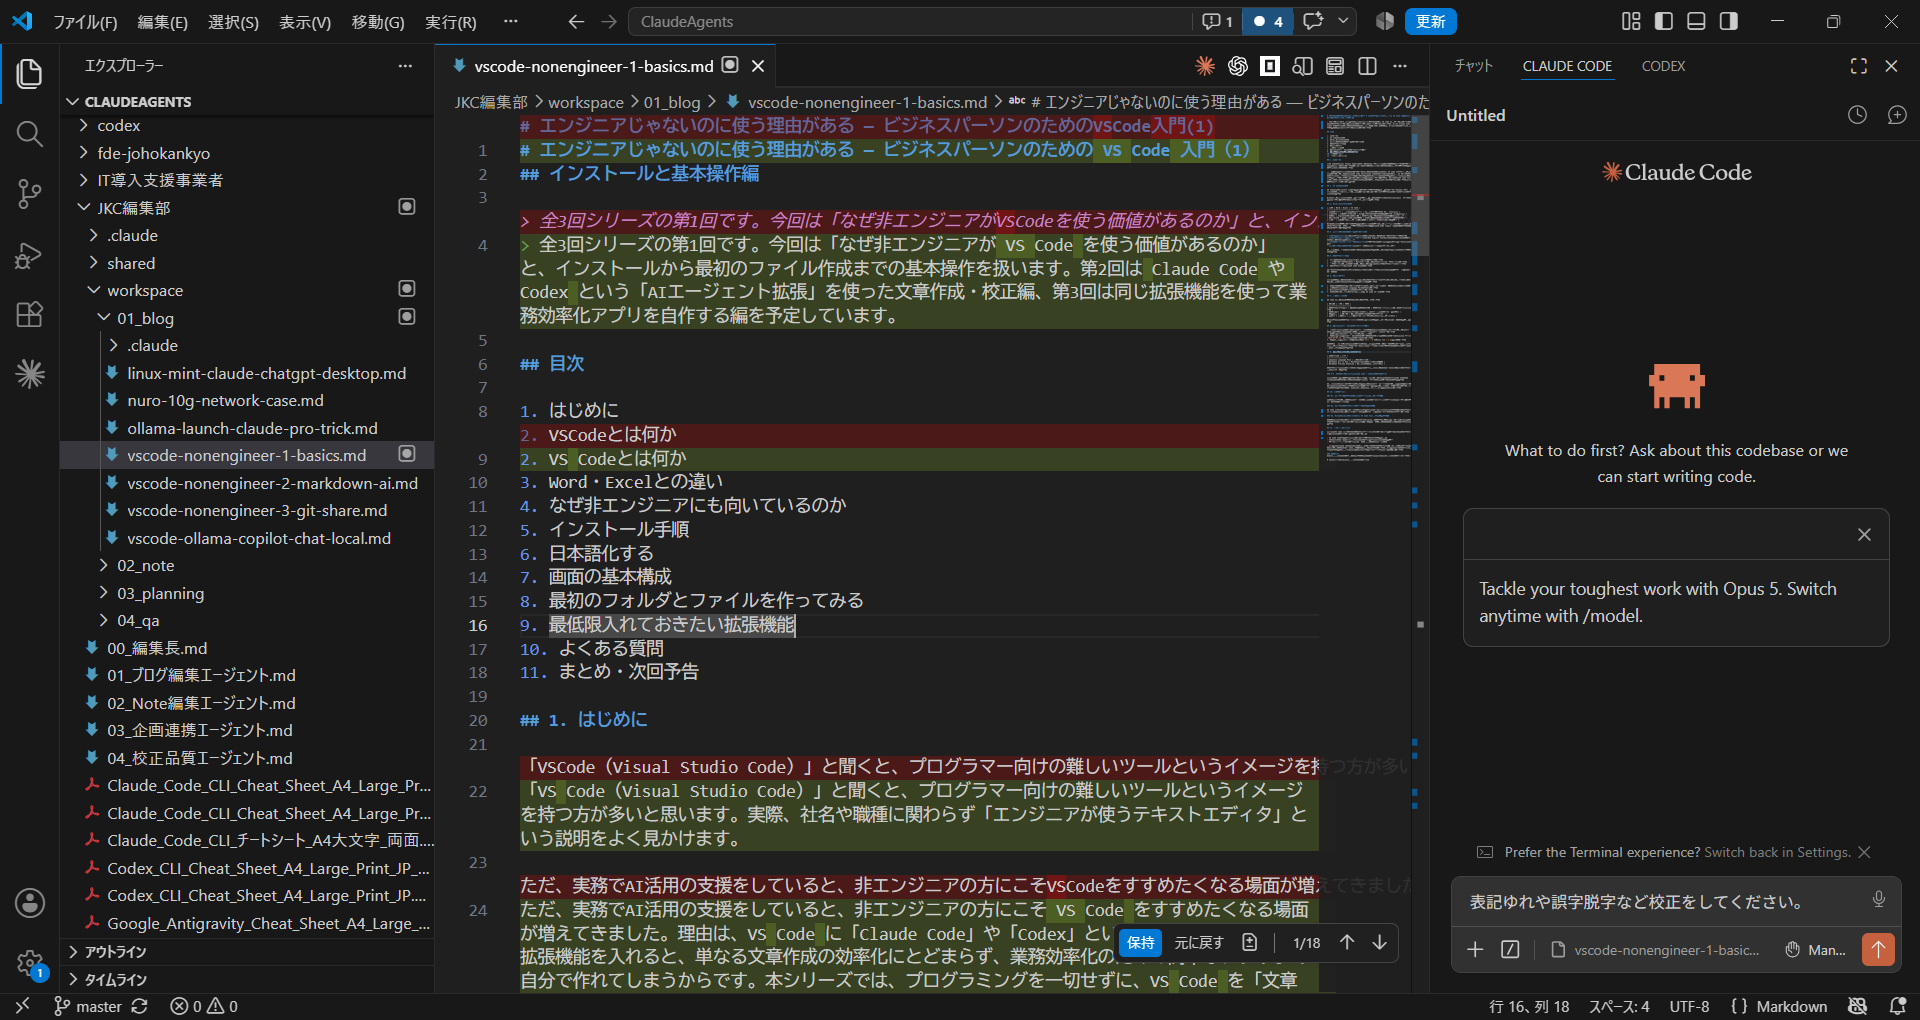
Task: Click the Copilot status icon in status bar
Action: coord(1858,1006)
